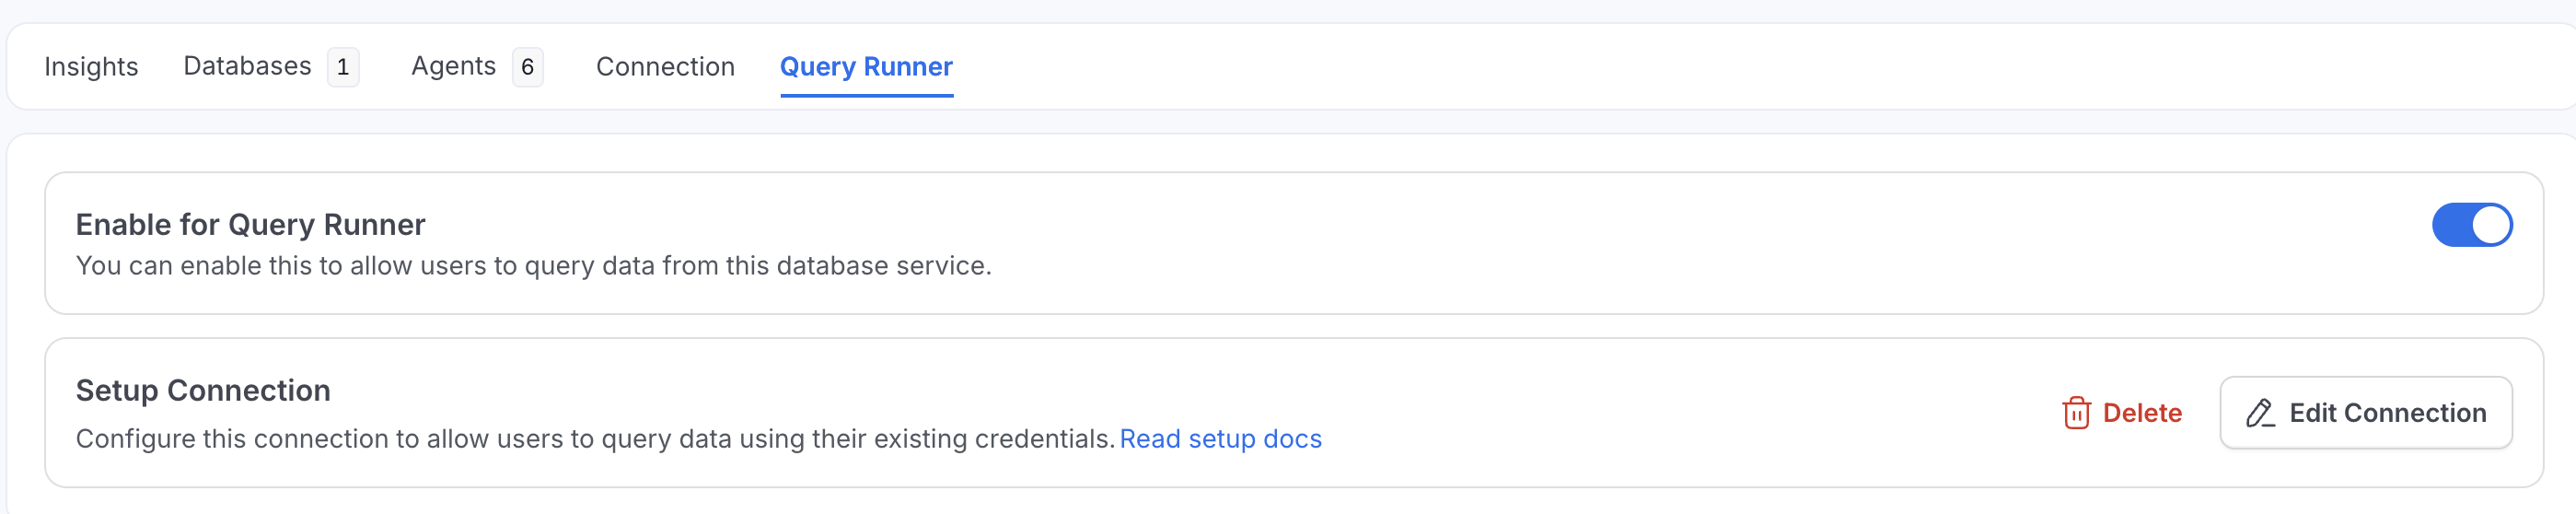Click the pencil icon in Edit Connection
The width and height of the screenshot is (2576, 514).
pyautogui.click(x=2260, y=413)
